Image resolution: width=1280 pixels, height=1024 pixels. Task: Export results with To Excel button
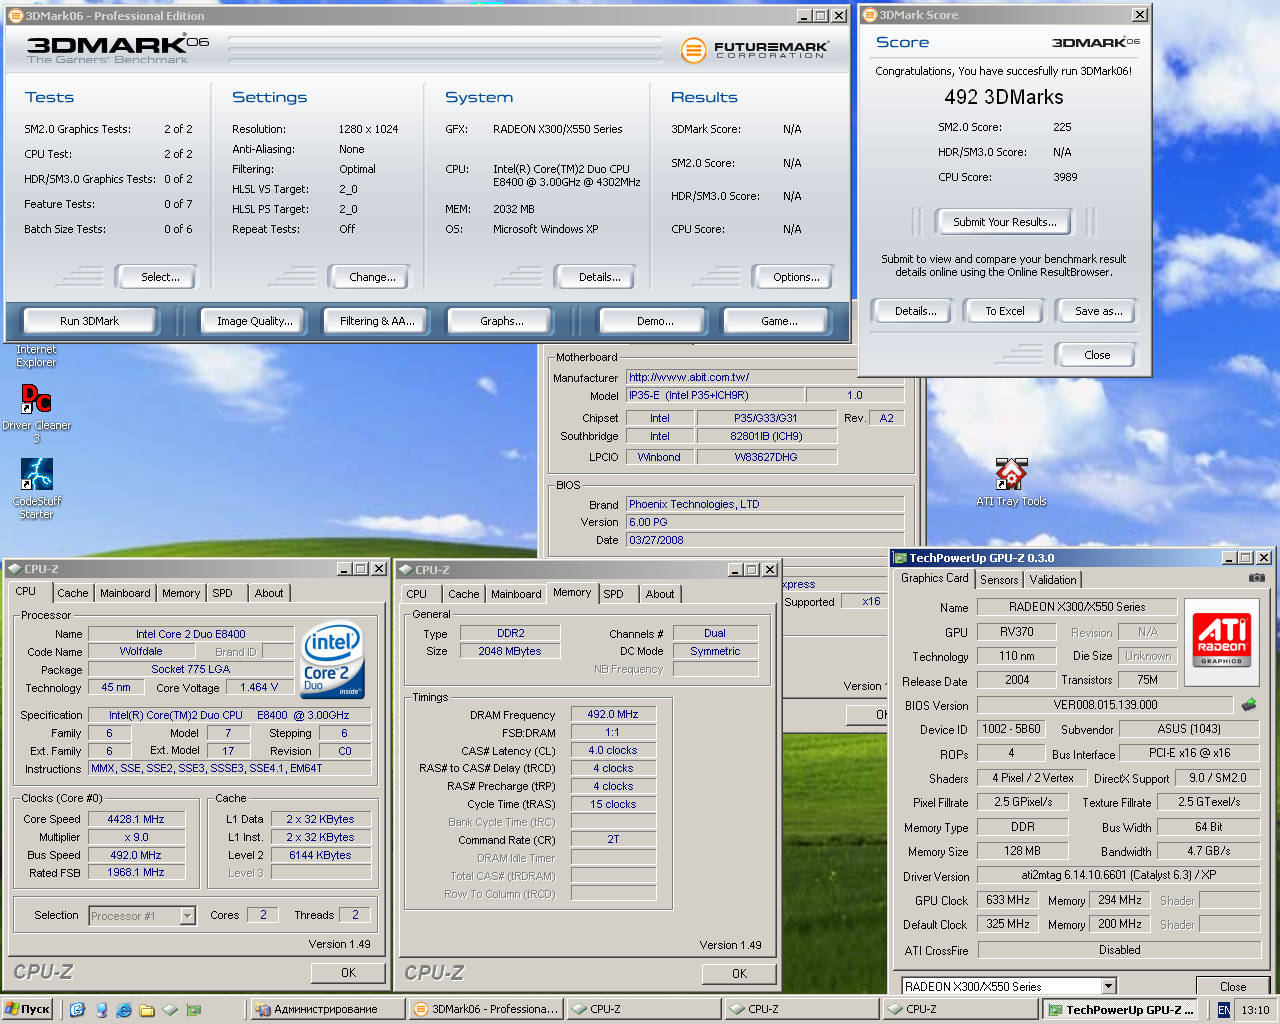[1004, 311]
